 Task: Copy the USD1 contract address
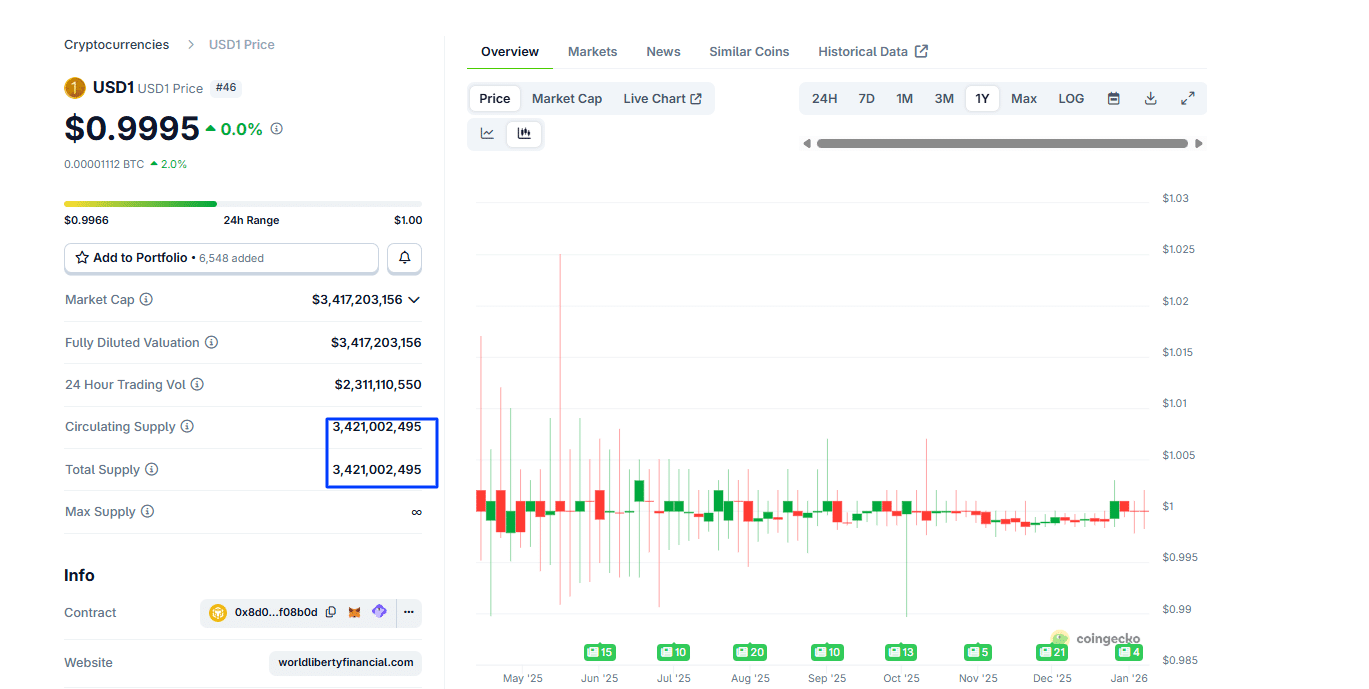click(330, 611)
